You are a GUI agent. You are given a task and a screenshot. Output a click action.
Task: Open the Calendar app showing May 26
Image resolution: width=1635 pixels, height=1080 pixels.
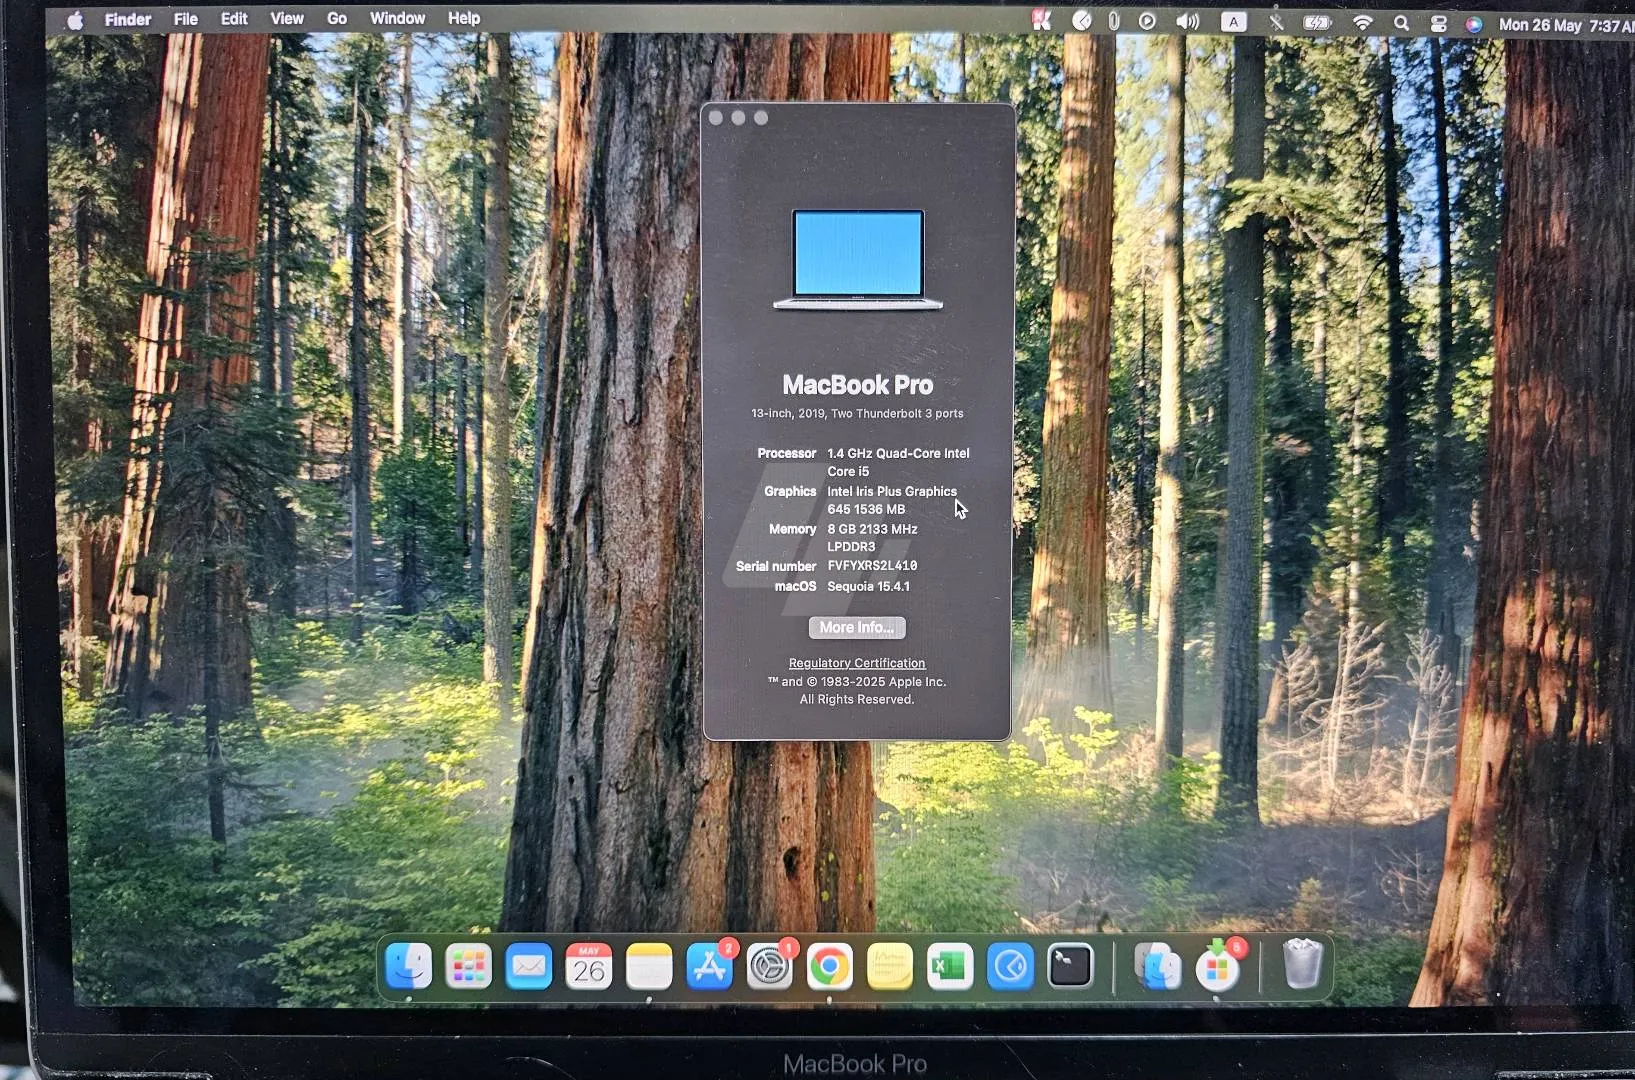point(588,966)
